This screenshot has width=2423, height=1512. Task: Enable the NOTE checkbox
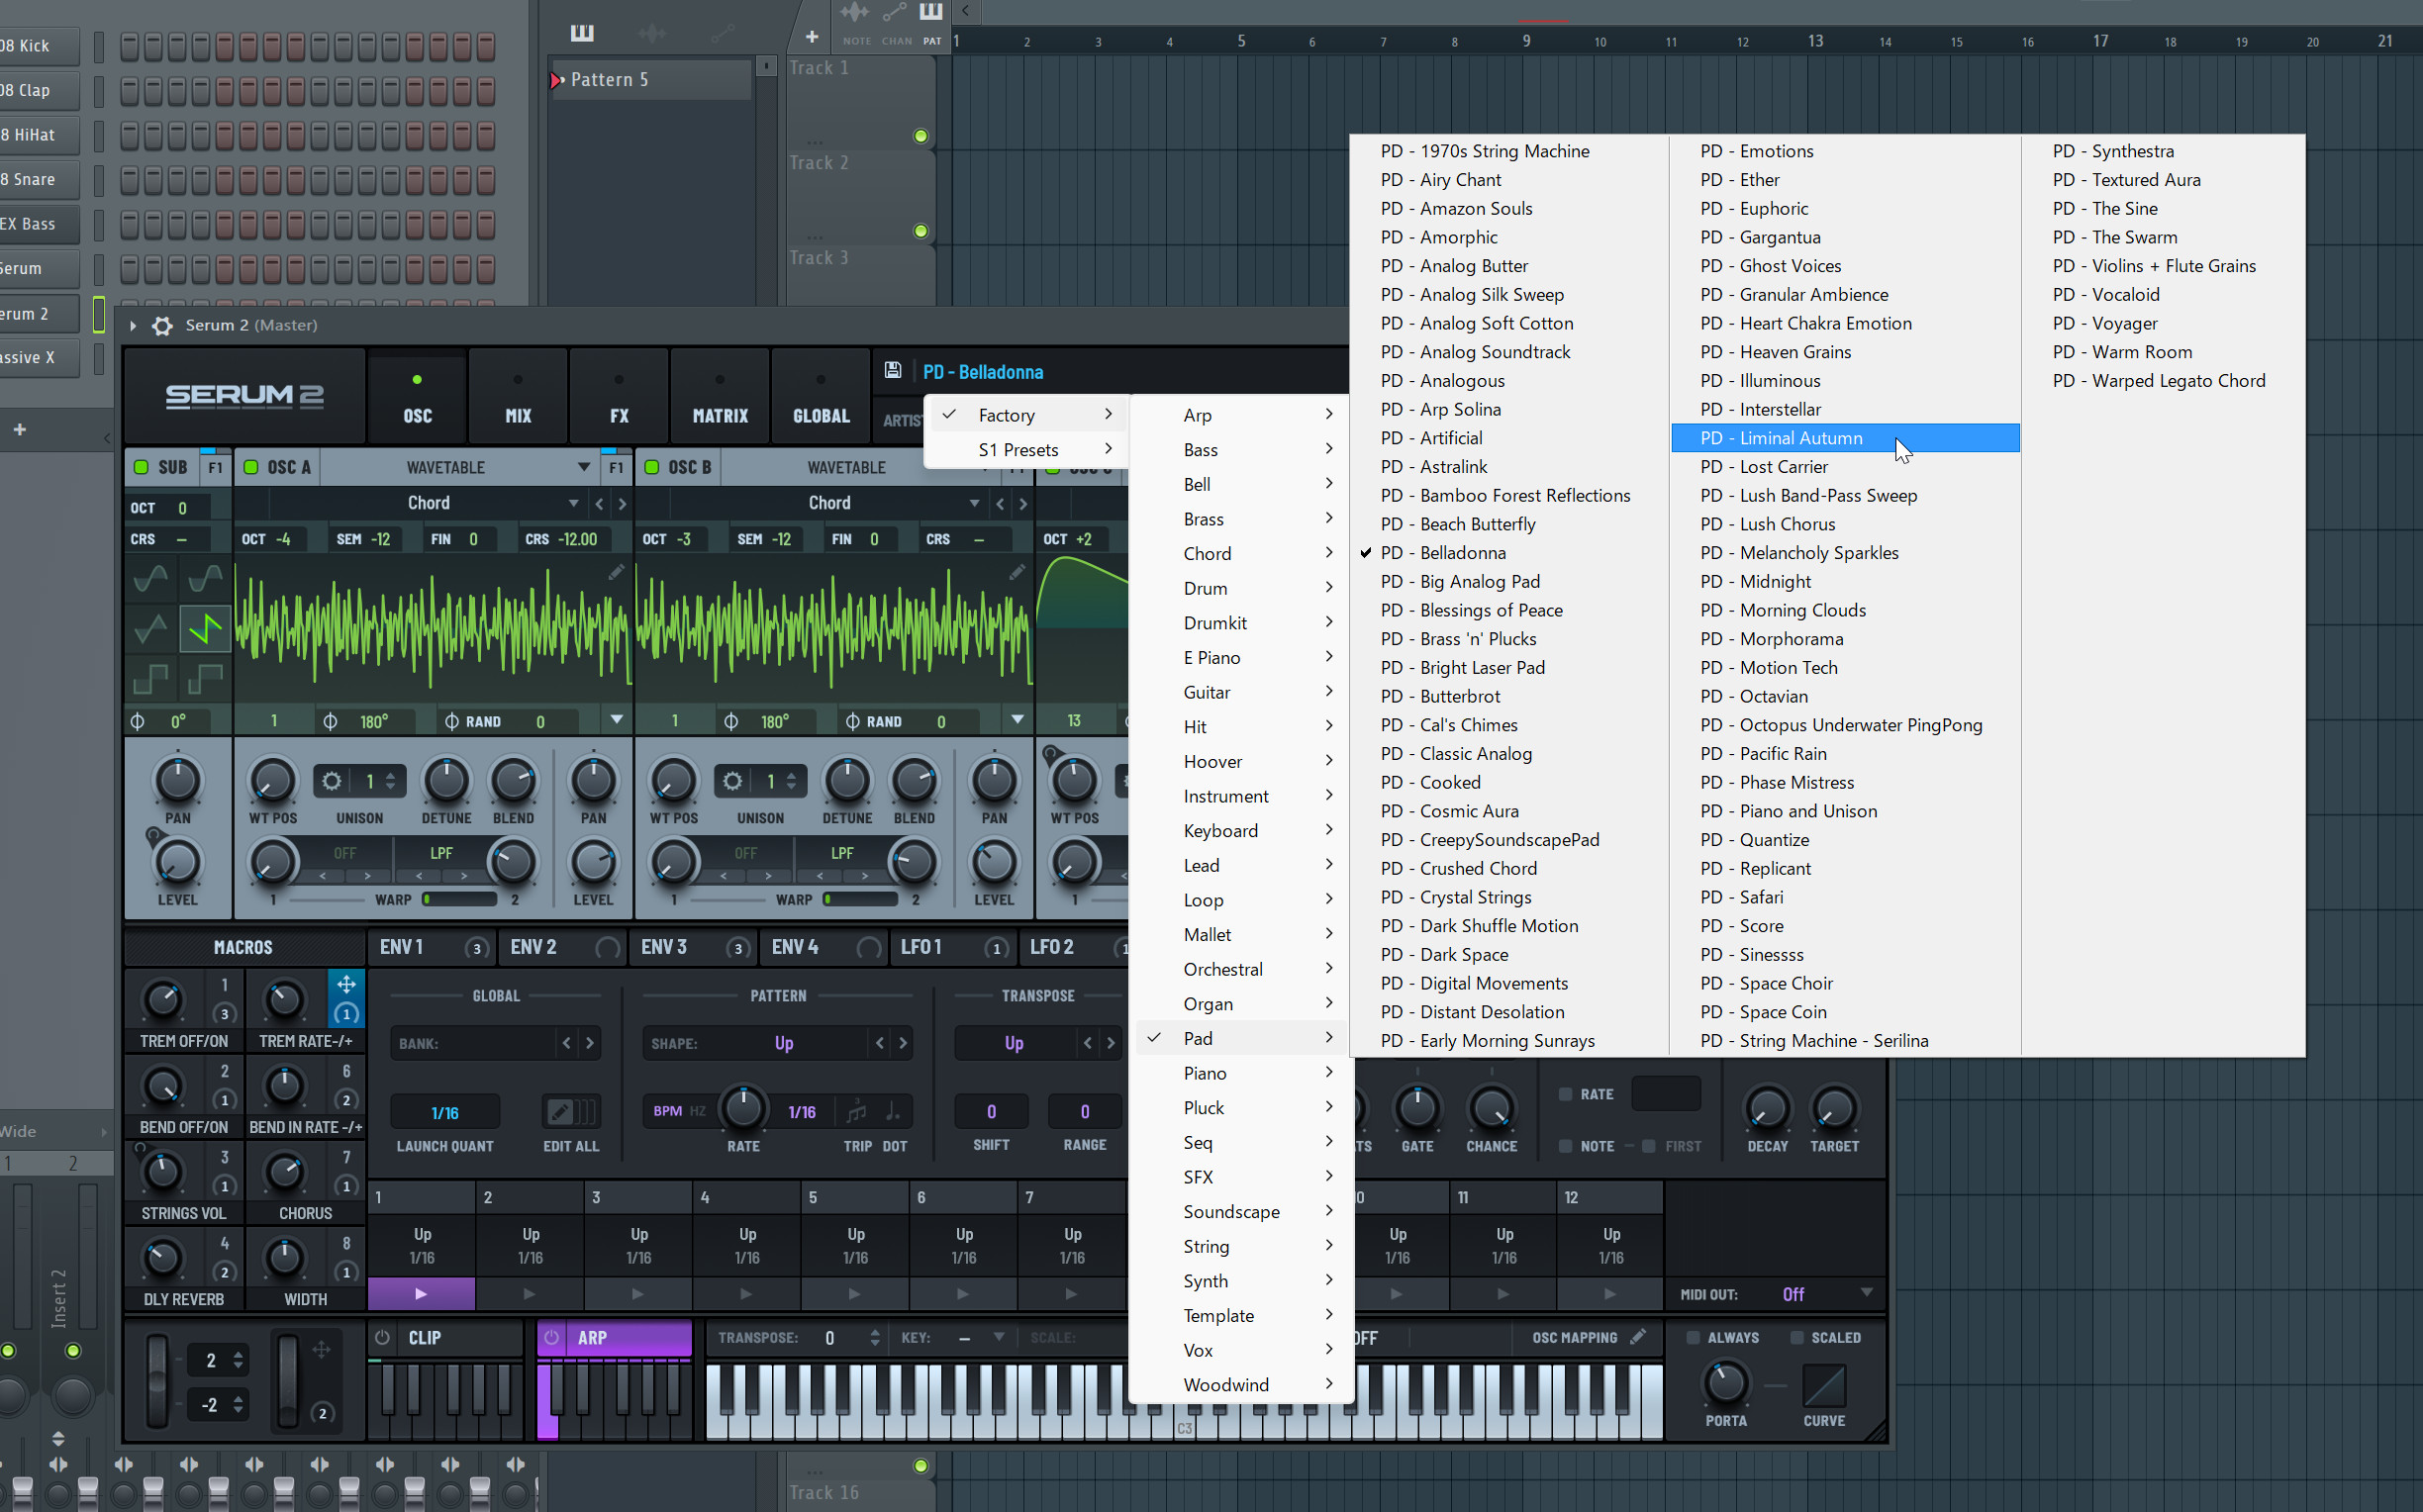coord(1565,1146)
